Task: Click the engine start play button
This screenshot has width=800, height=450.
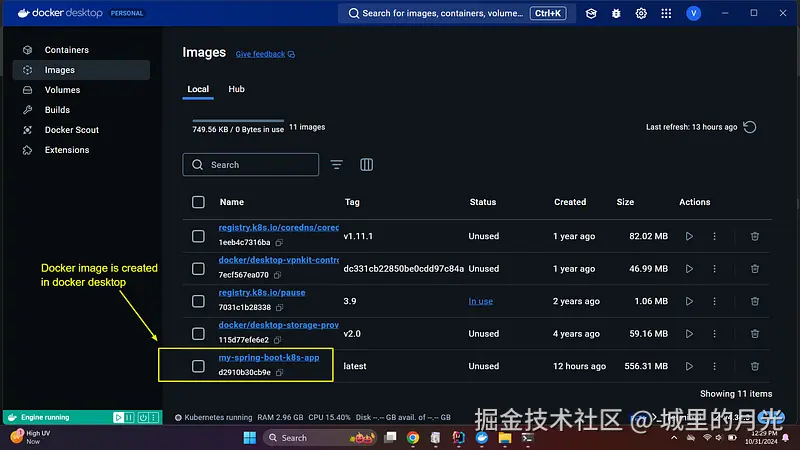Action: point(118,417)
